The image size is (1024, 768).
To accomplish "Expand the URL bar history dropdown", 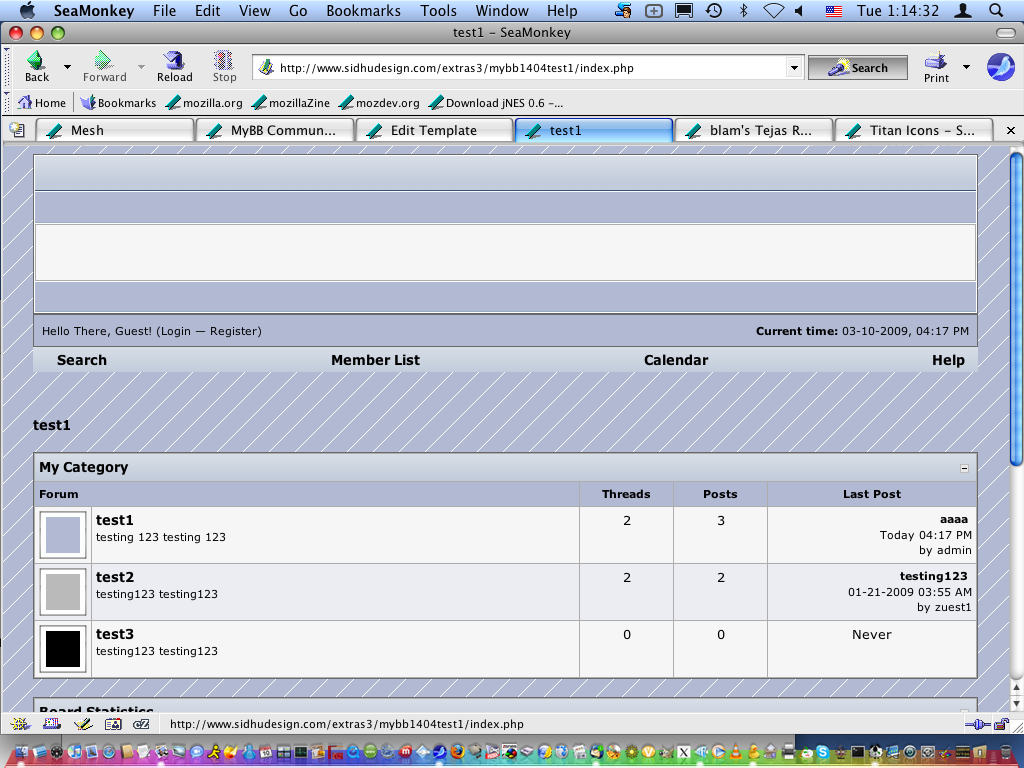I will tap(794, 68).
